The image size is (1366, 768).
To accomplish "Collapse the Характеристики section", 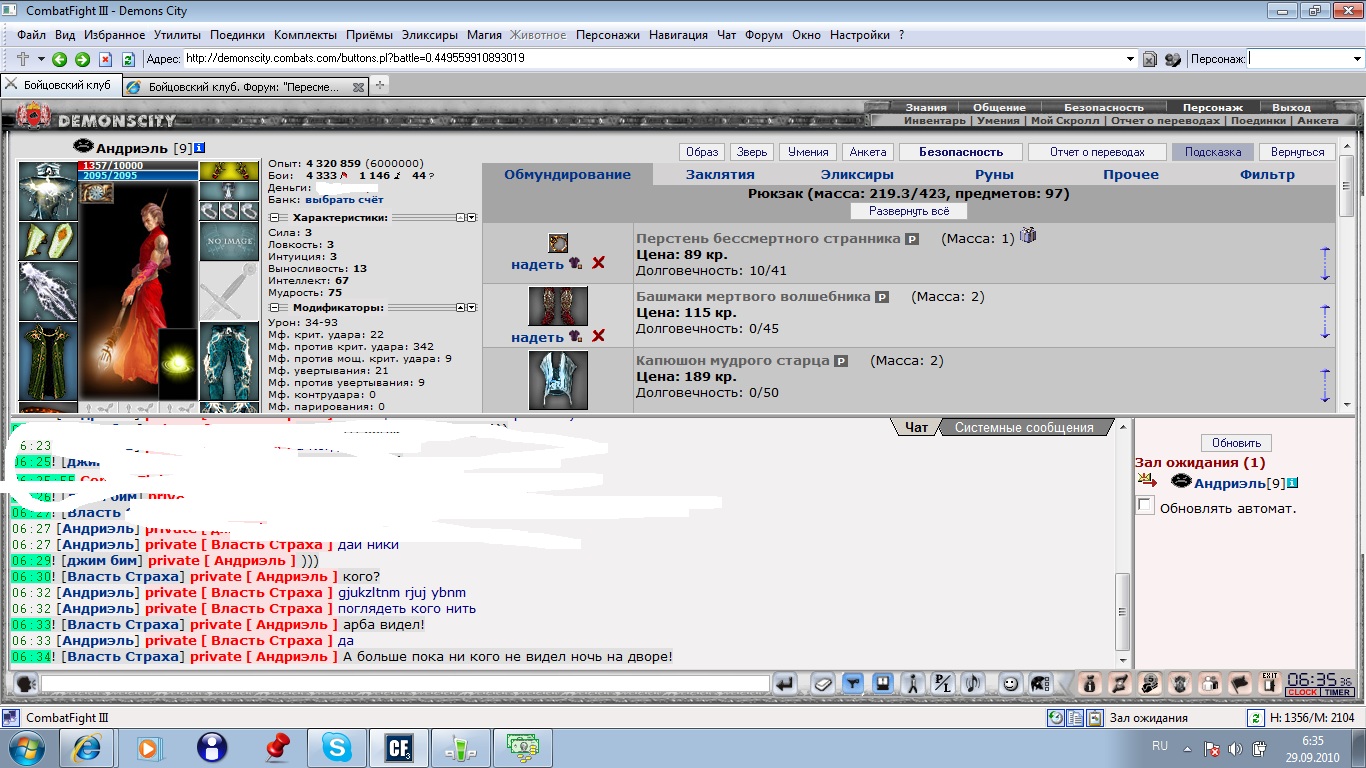I will click(x=275, y=217).
